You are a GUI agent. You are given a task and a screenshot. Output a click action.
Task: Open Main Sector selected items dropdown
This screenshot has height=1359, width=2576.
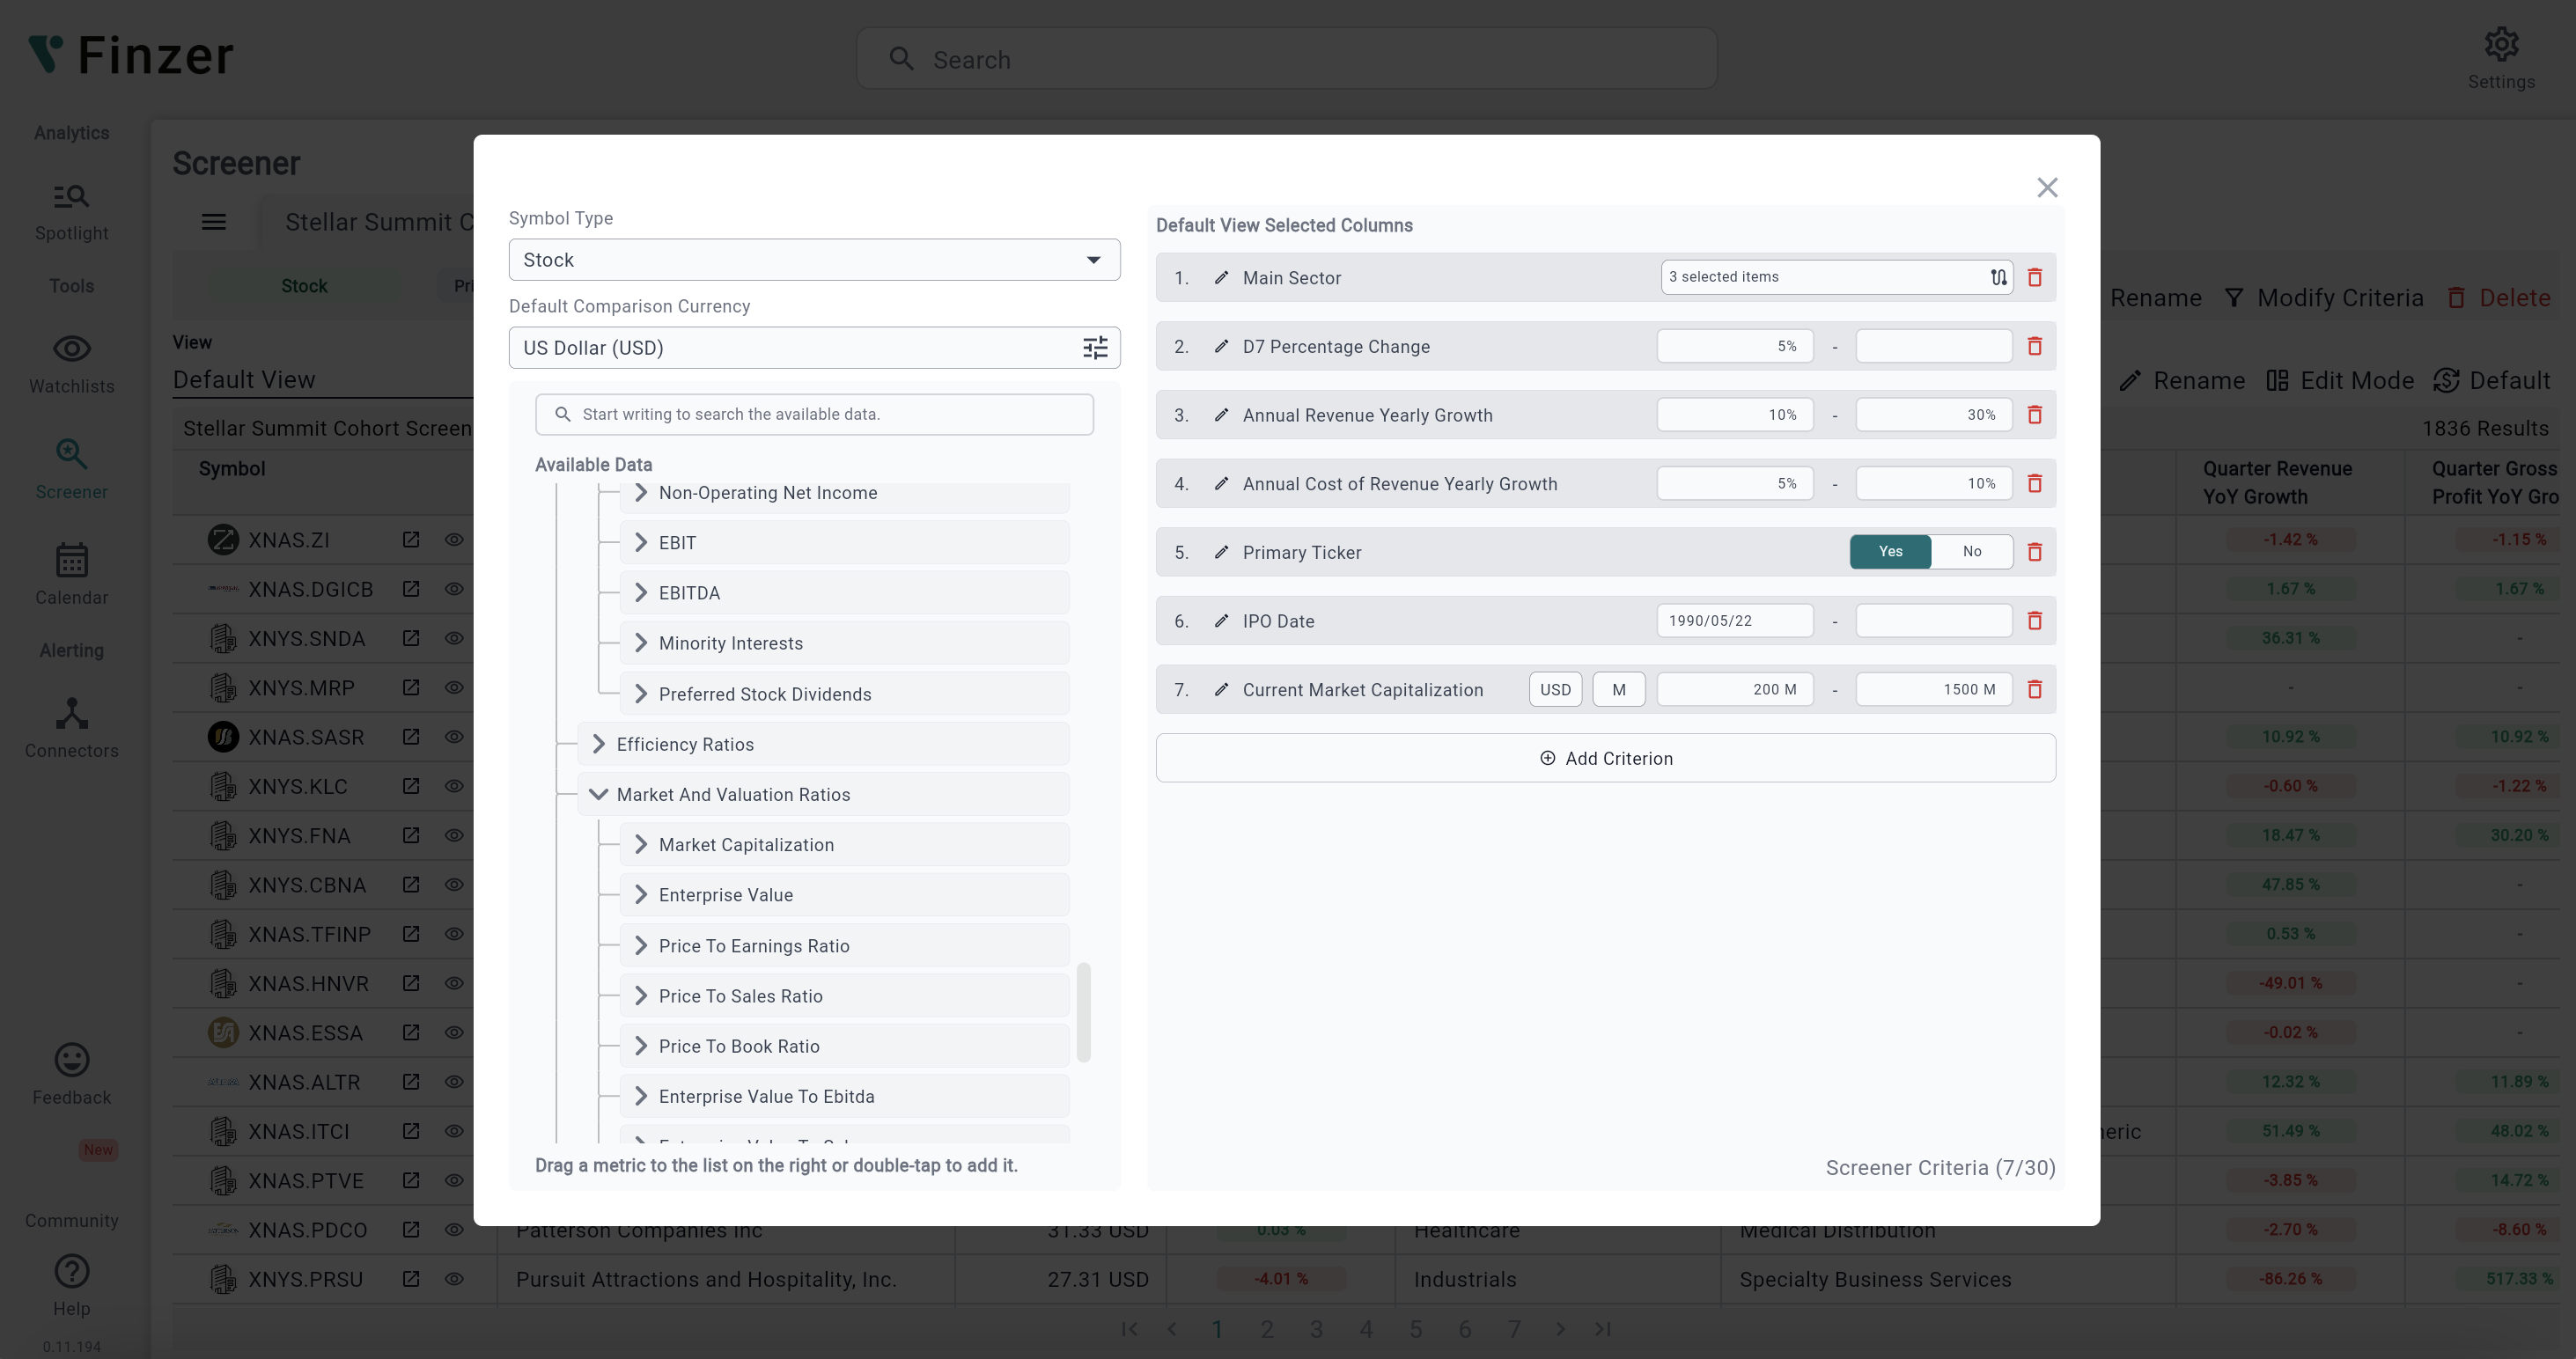1836,278
